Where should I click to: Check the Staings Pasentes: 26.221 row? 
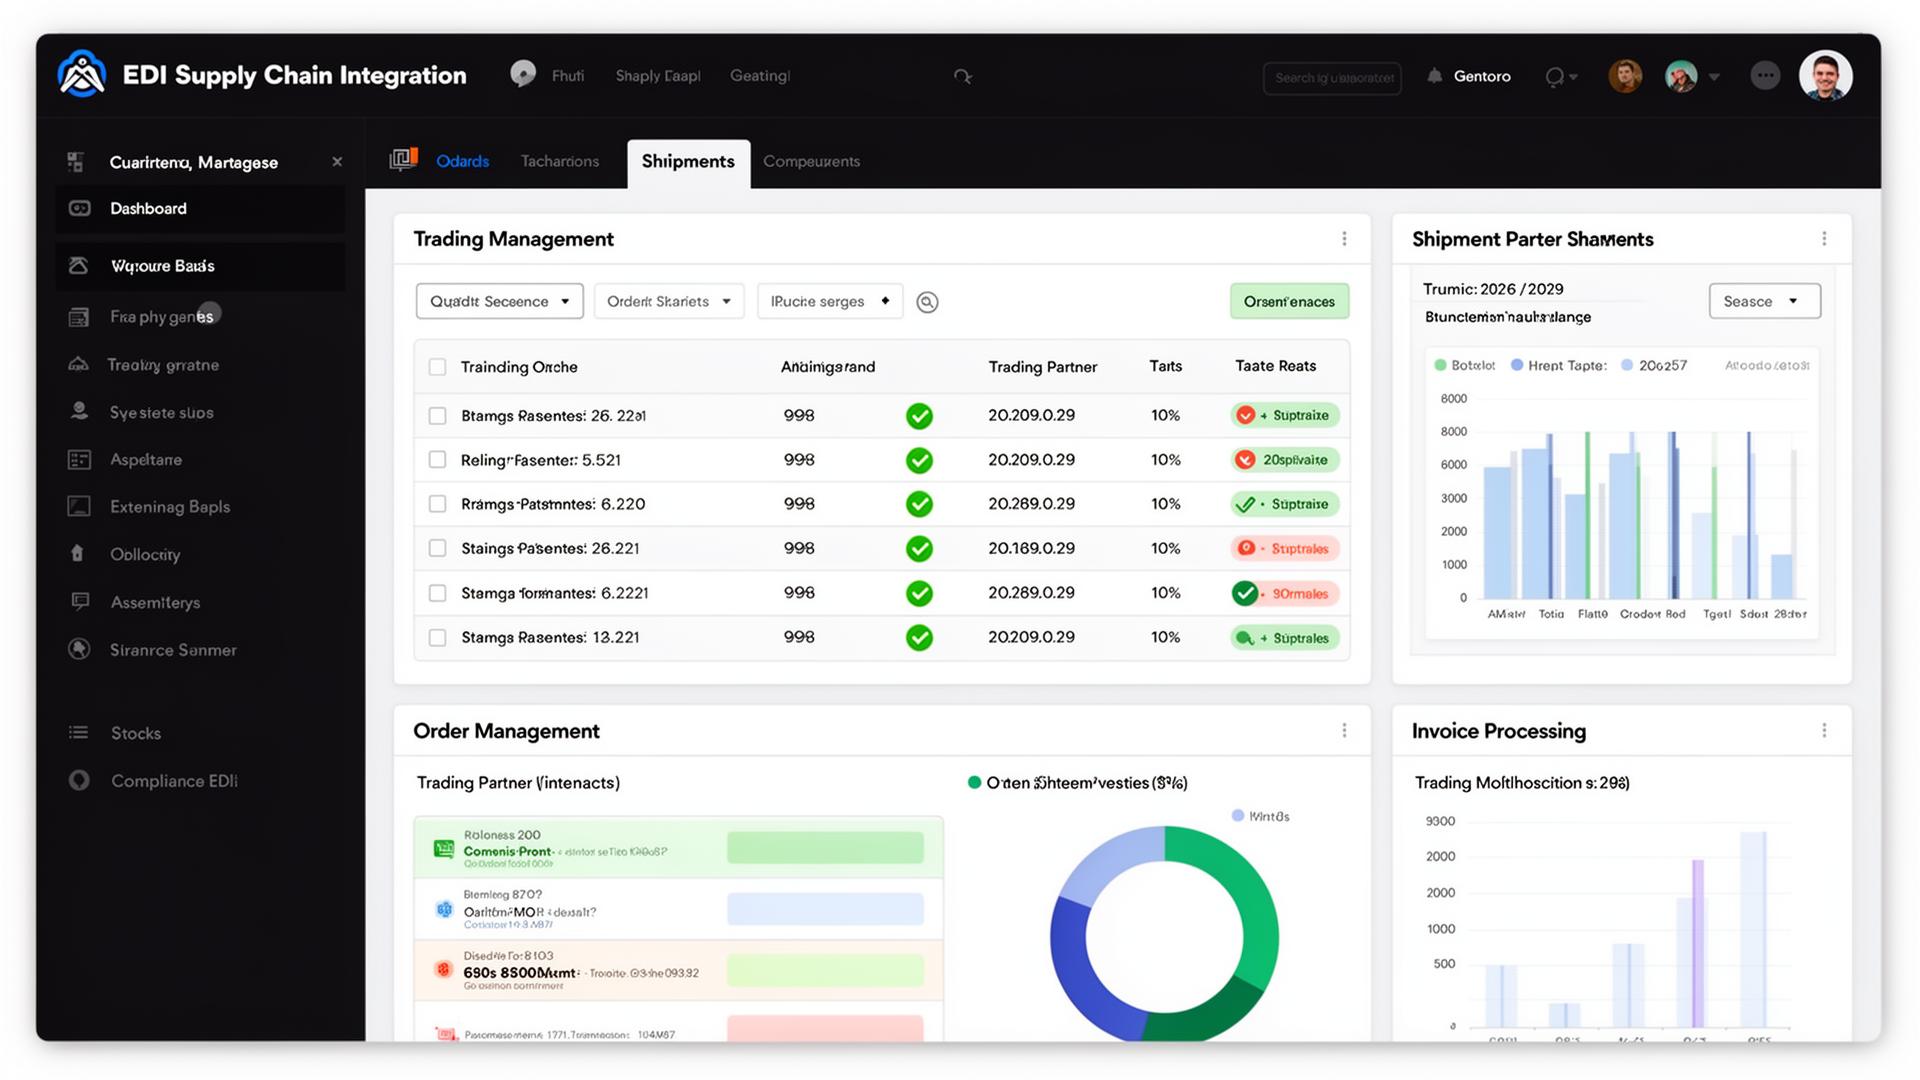coord(437,548)
